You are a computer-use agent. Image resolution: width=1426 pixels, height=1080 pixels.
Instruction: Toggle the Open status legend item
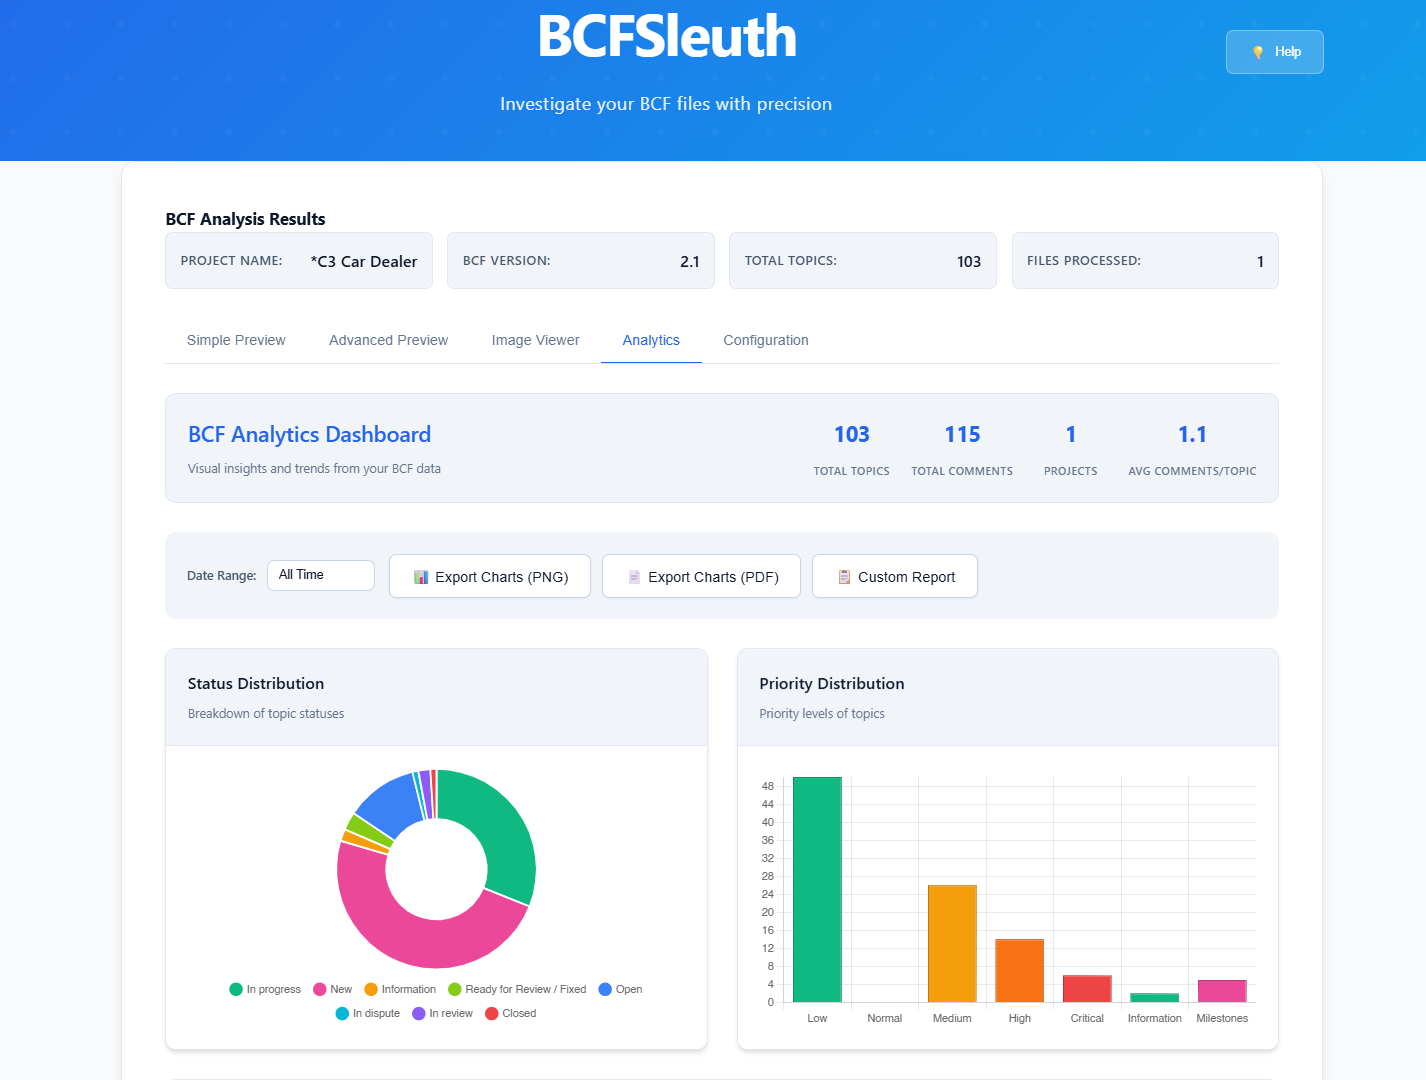click(x=620, y=989)
